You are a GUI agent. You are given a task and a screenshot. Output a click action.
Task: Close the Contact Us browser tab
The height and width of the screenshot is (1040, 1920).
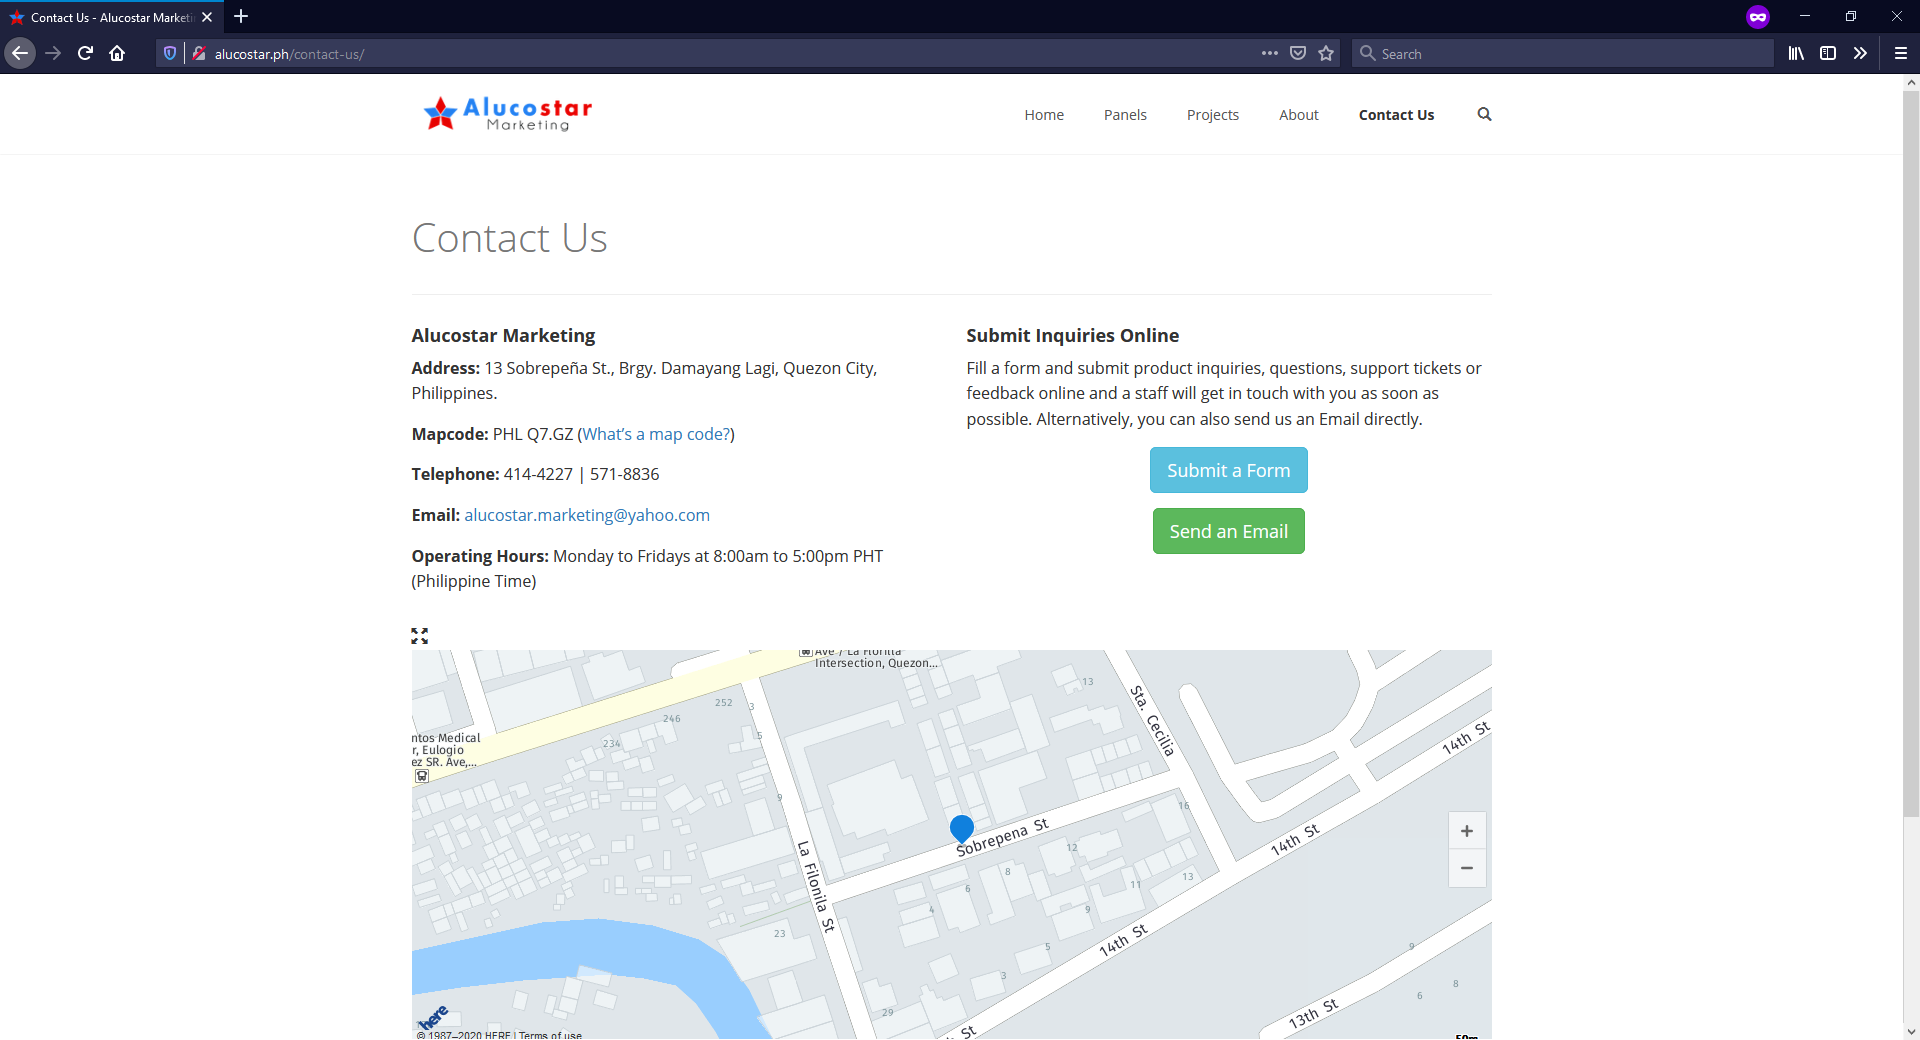(x=207, y=17)
